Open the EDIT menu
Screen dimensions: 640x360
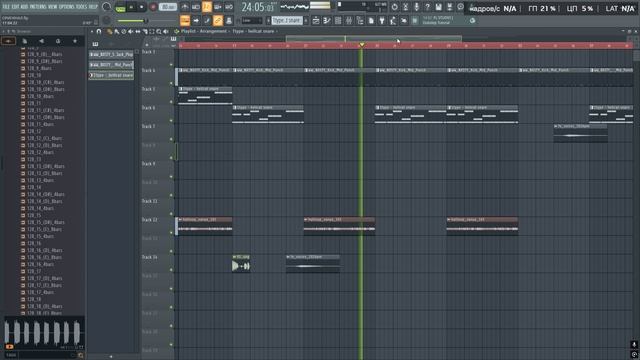(x=15, y=7)
